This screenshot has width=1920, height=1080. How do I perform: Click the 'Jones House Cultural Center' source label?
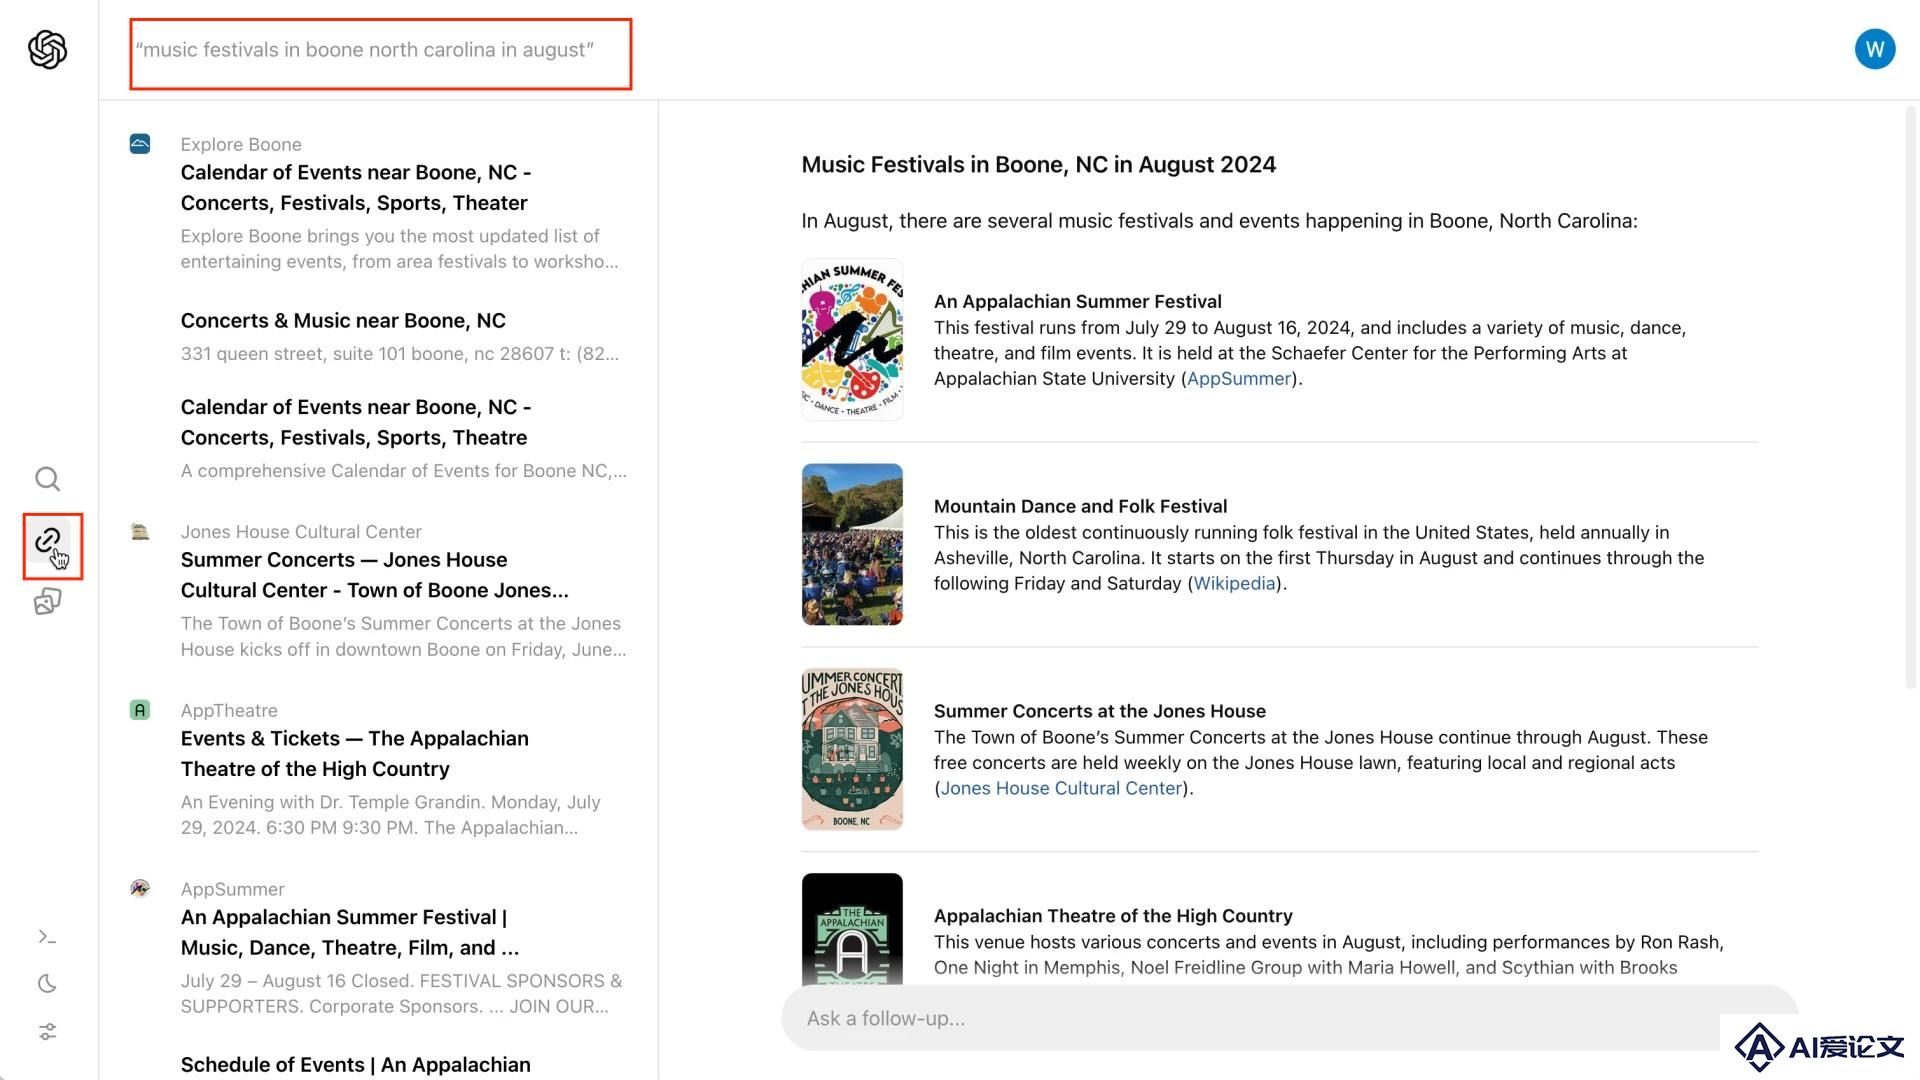301,531
